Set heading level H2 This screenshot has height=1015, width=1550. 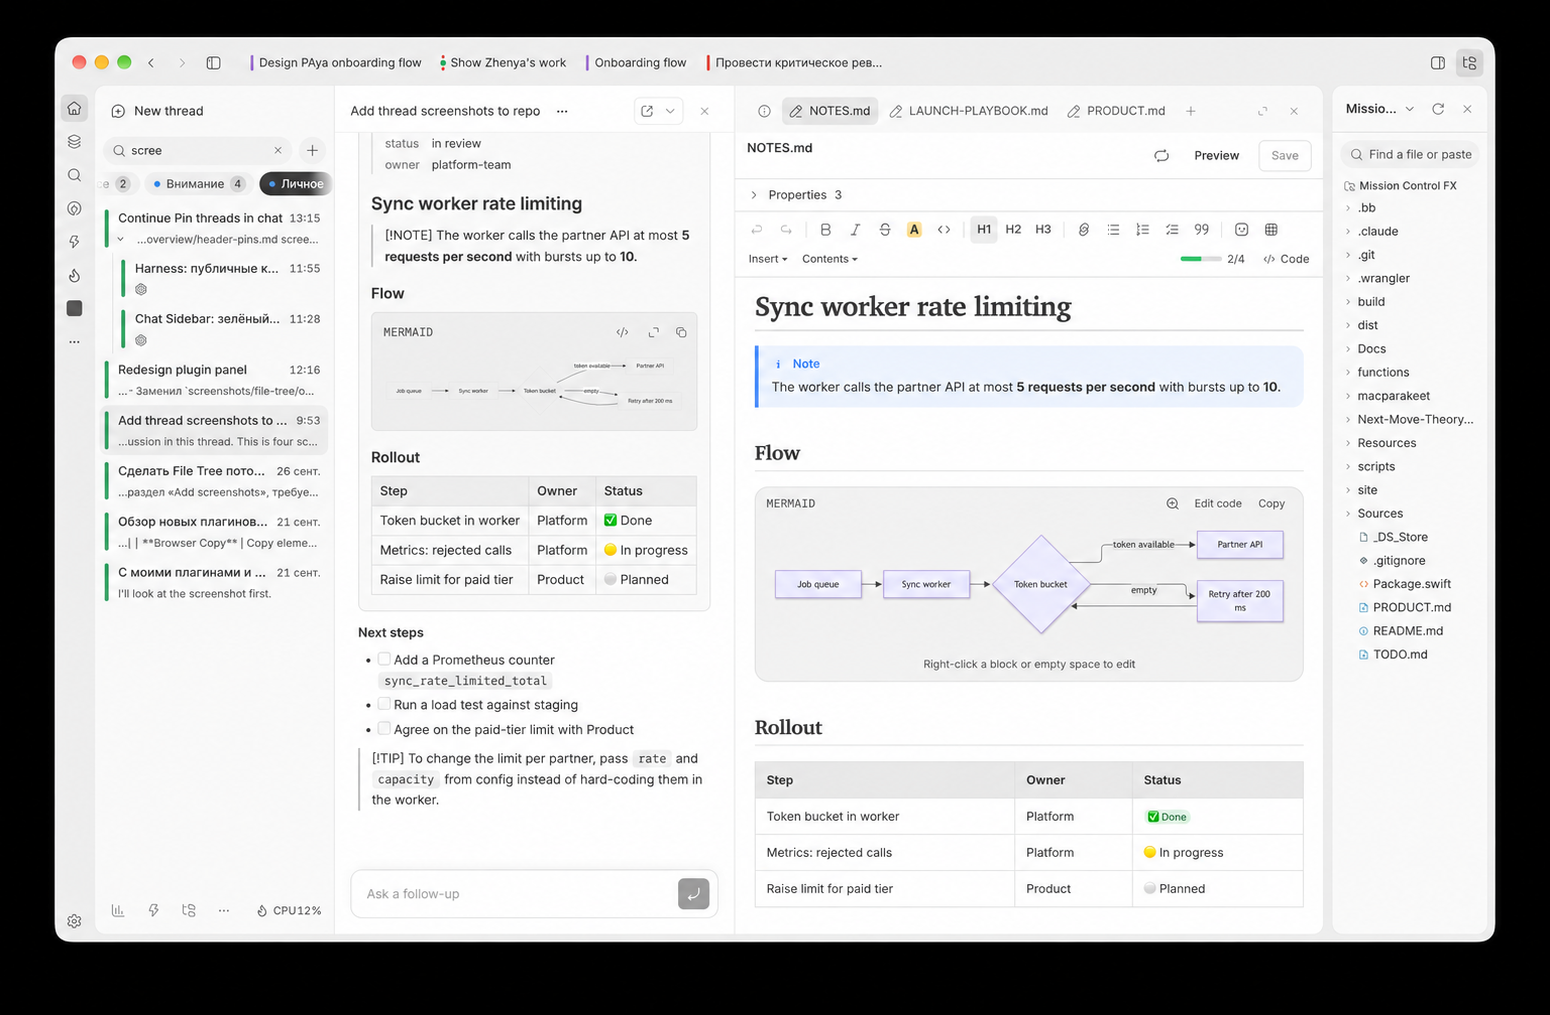point(1013,229)
